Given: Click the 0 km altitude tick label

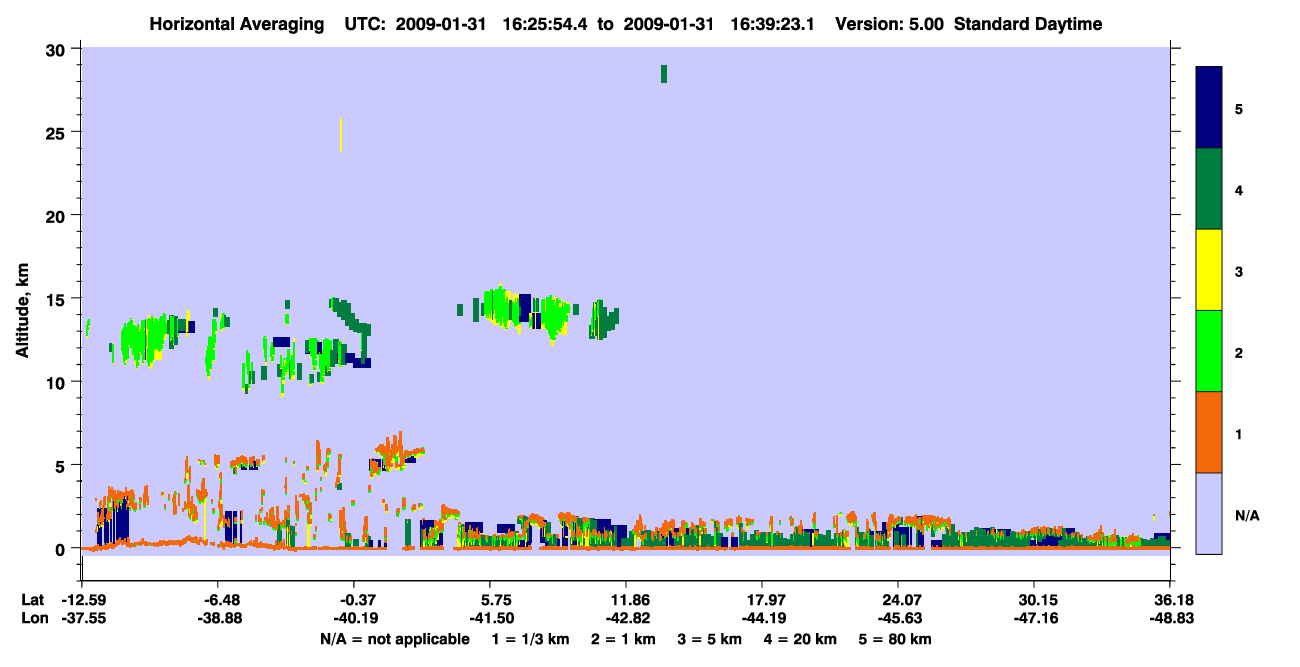Looking at the screenshot, I should point(62,549).
